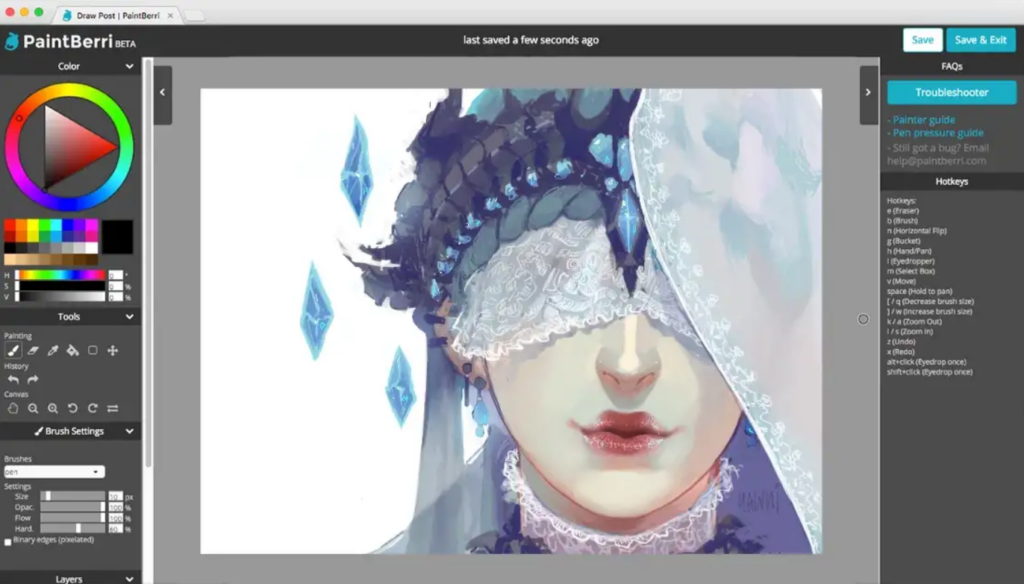The width and height of the screenshot is (1024, 584).
Task: Click the PaintBerri logo
Action: coord(70,42)
